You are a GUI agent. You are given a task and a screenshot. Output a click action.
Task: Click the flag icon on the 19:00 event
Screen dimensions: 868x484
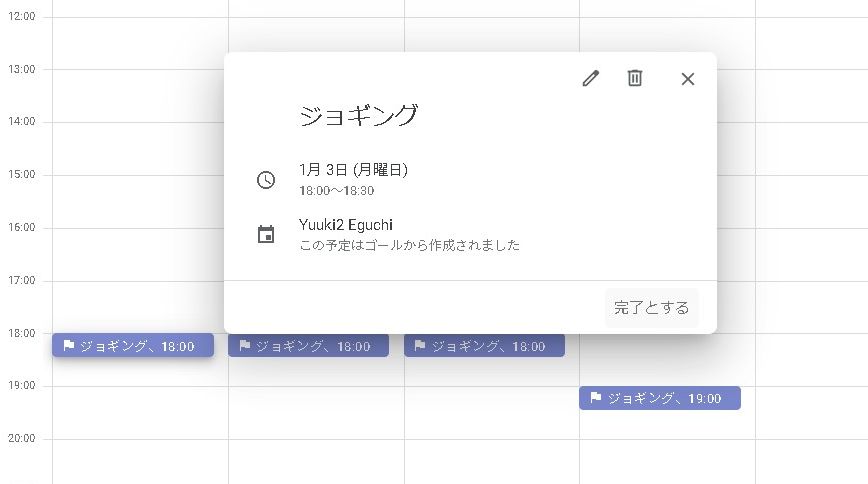coord(596,398)
